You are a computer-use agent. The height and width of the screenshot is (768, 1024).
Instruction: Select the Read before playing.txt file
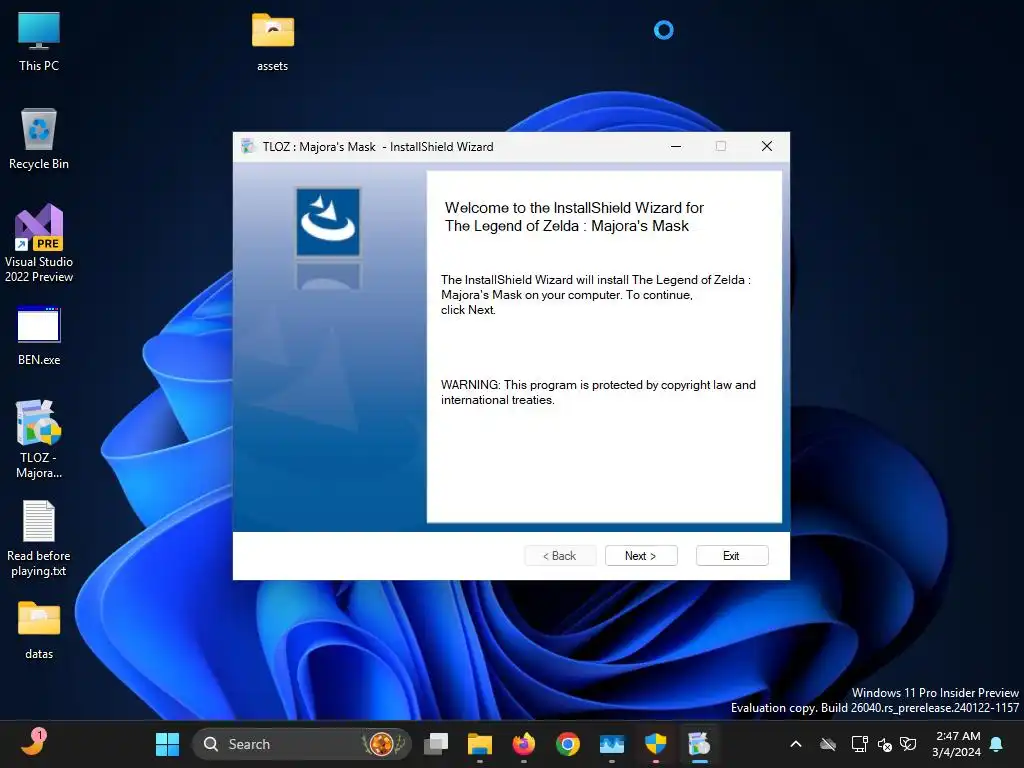(x=39, y=539)
